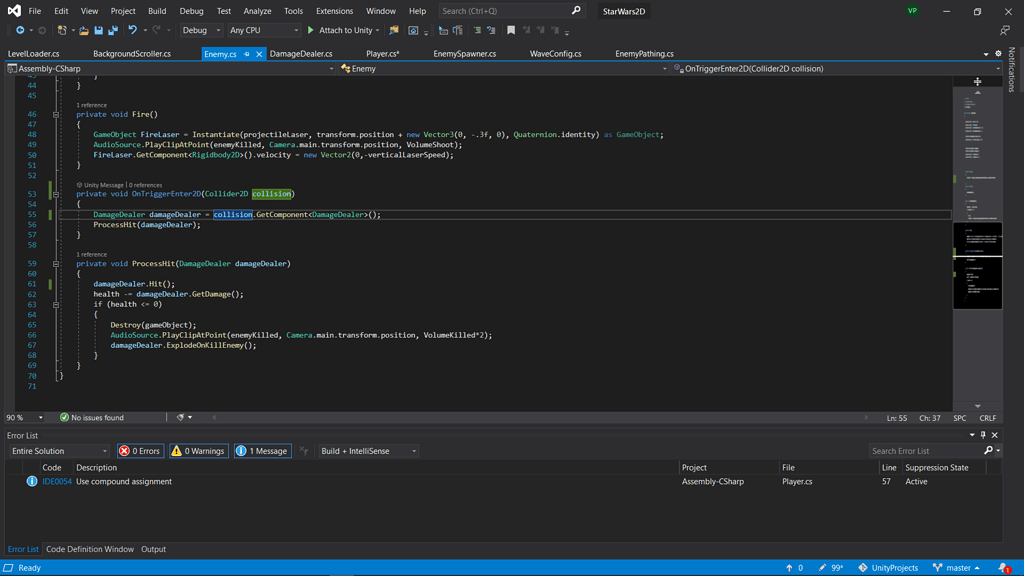This screenshot has height=576, width=1024.
Task: Close the Enemy.cs tab
Action: (259, 54)
